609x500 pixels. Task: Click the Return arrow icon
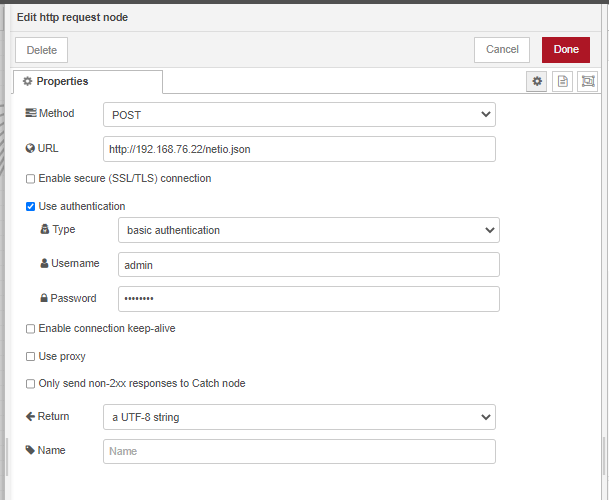(30, 416)
